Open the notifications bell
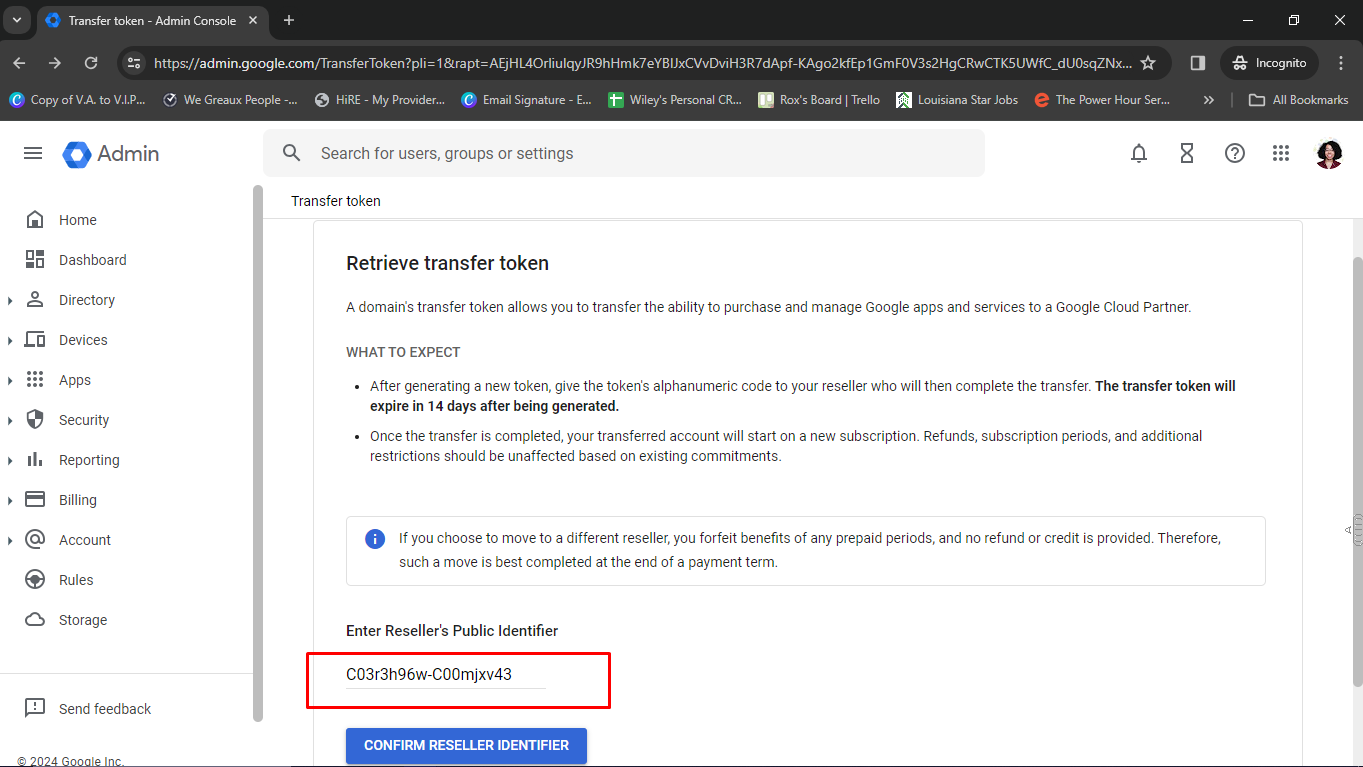 point(1138,153)
